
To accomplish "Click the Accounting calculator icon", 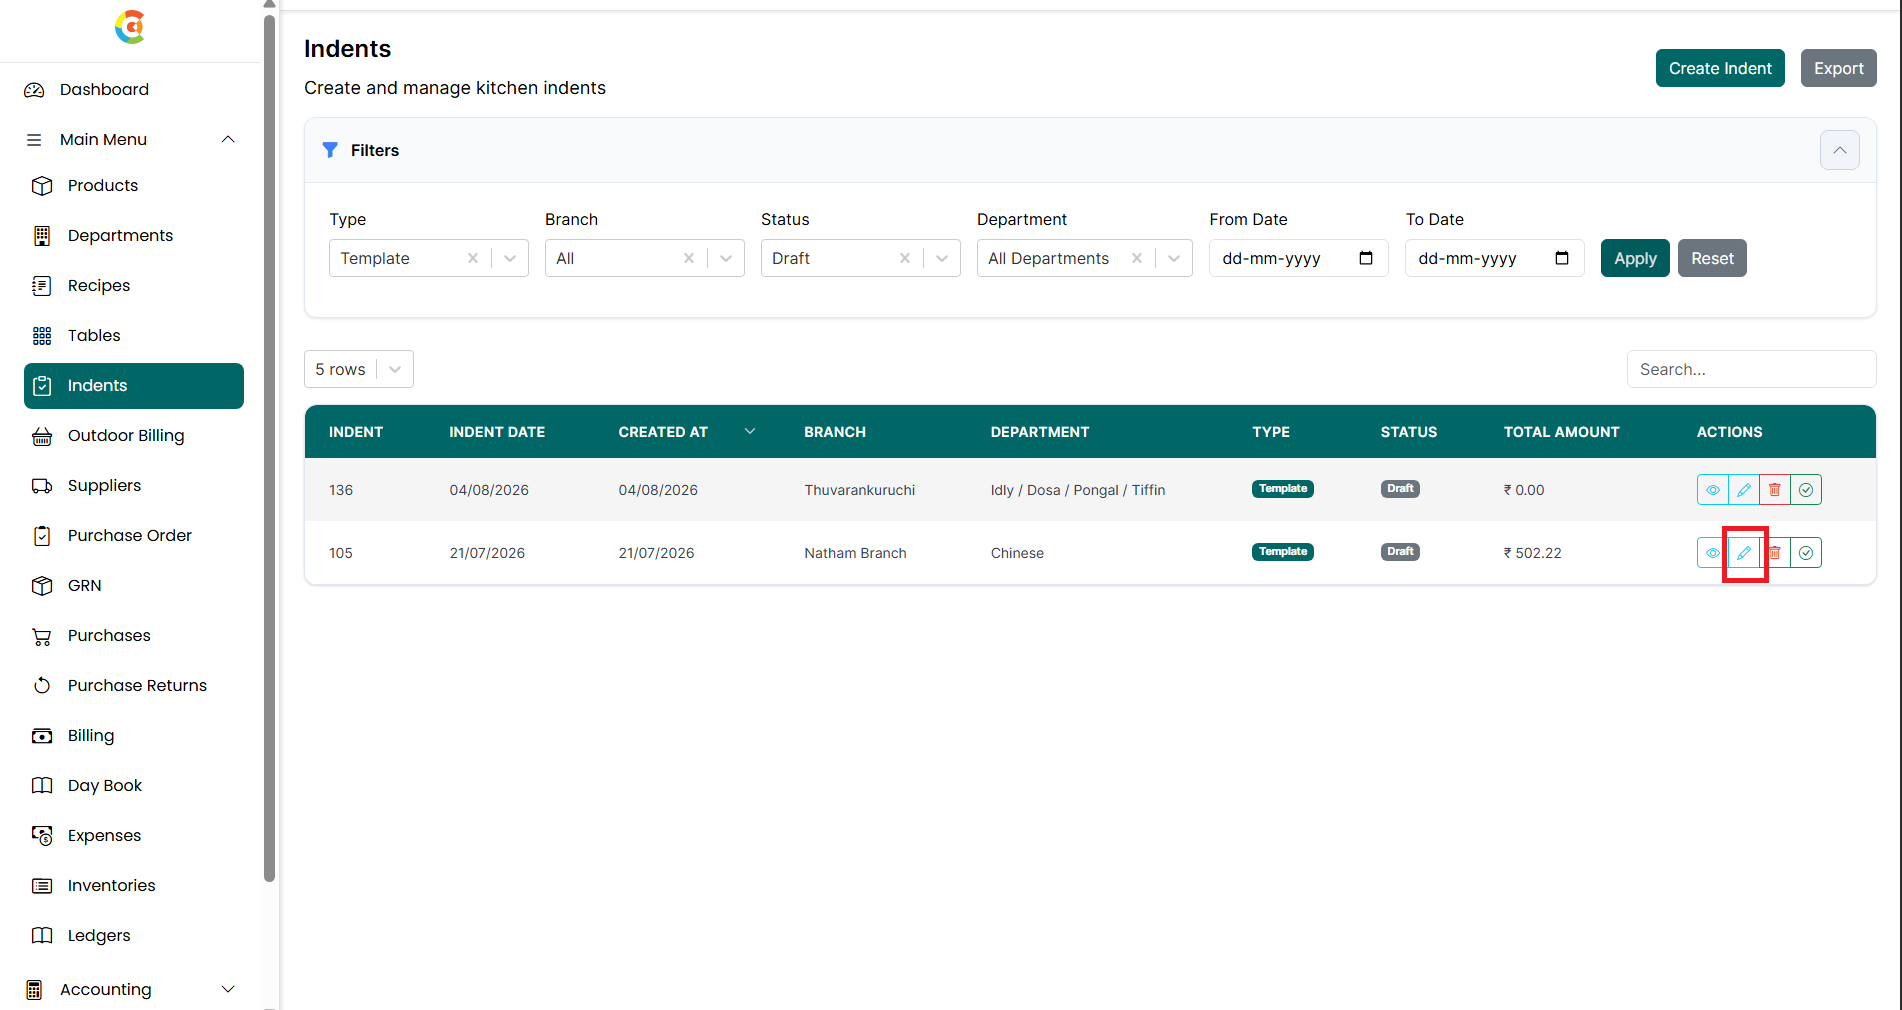I will [x=34, y=990].
